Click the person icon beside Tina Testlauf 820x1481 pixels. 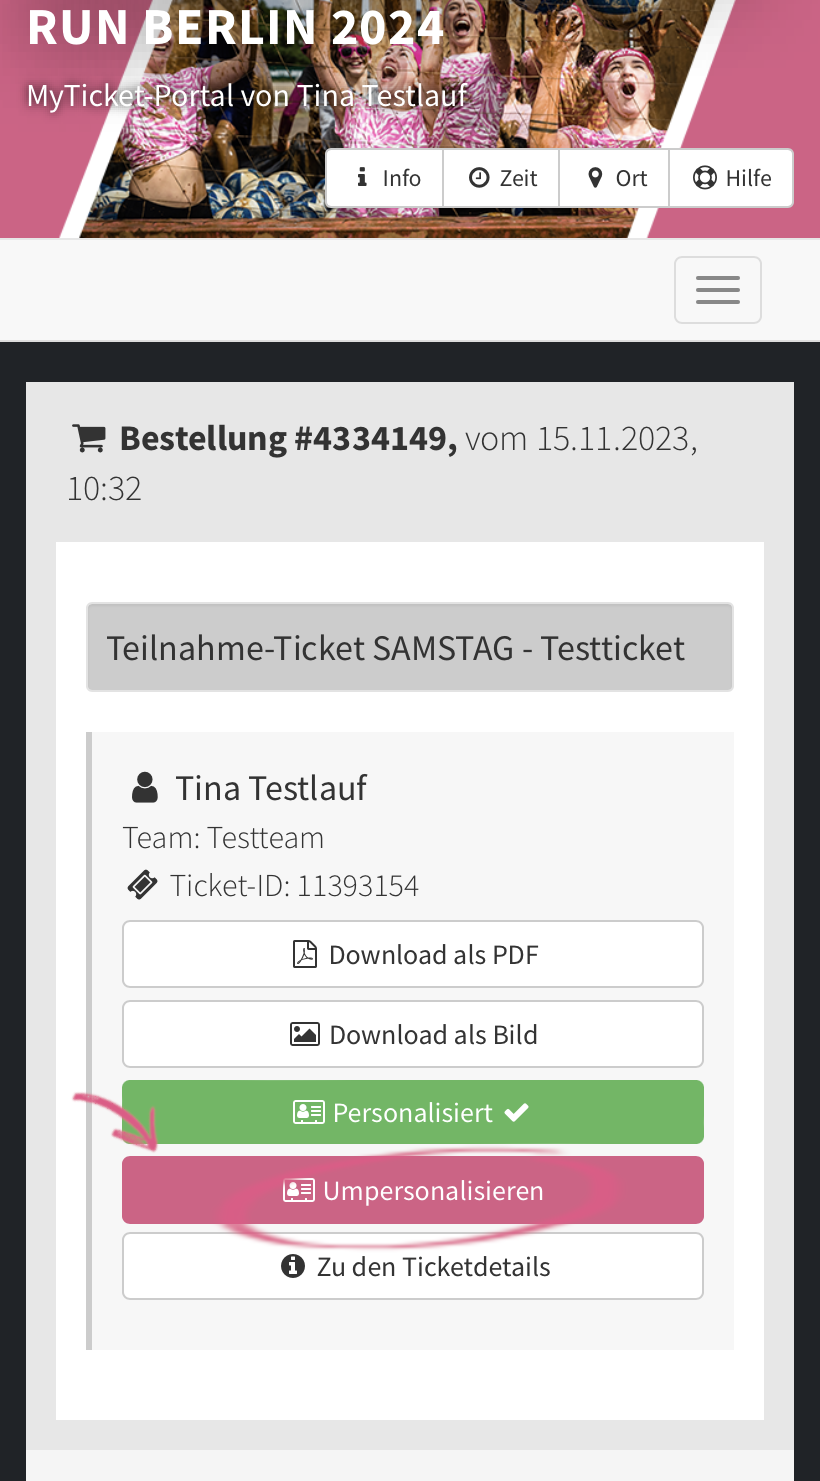(x=145, y=789)
